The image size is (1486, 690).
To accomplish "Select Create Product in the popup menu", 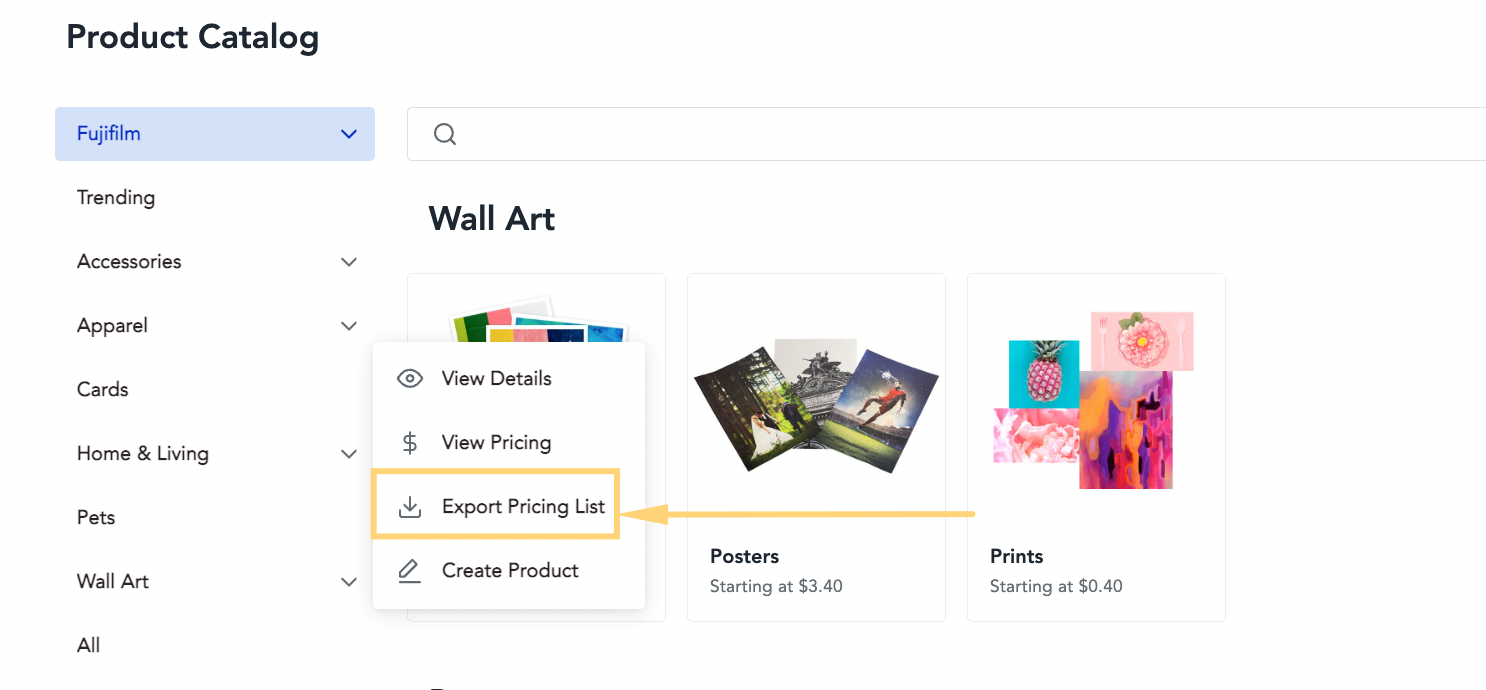I will click(x=509, y=571).
